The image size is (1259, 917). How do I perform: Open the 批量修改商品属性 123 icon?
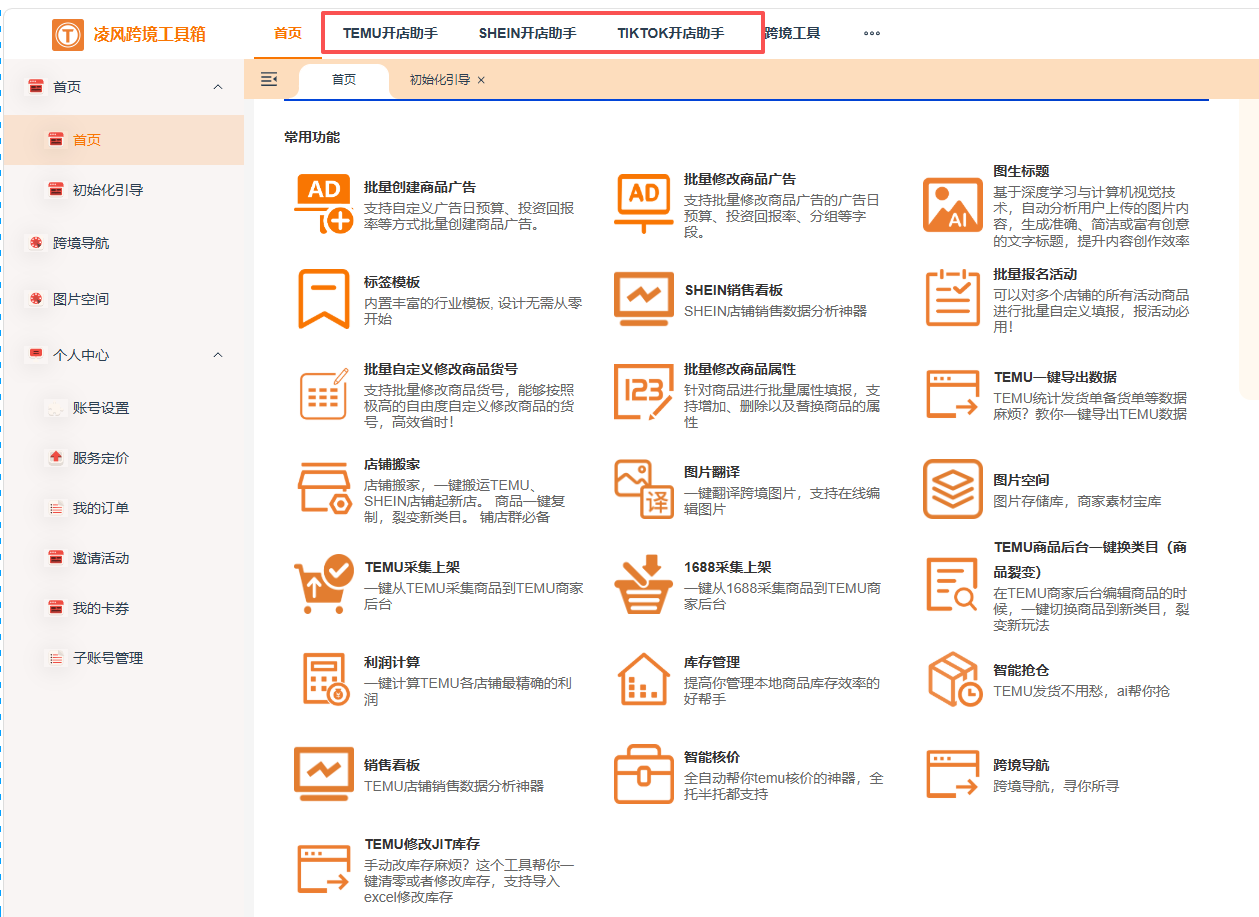(x=644, y=394)
